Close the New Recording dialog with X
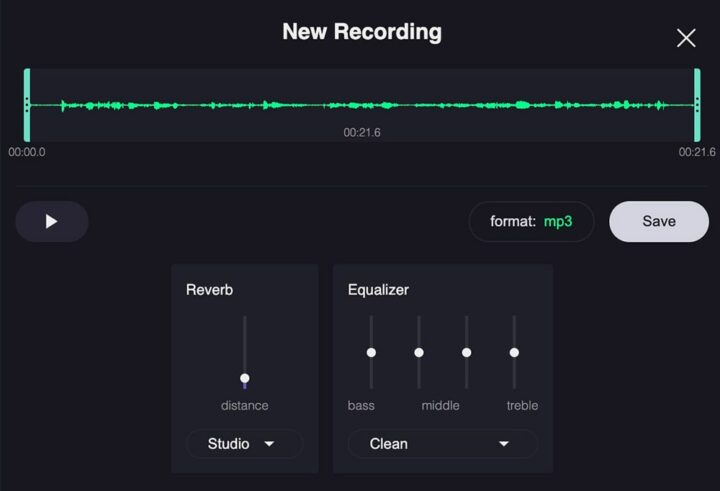 tap(686, 38)
